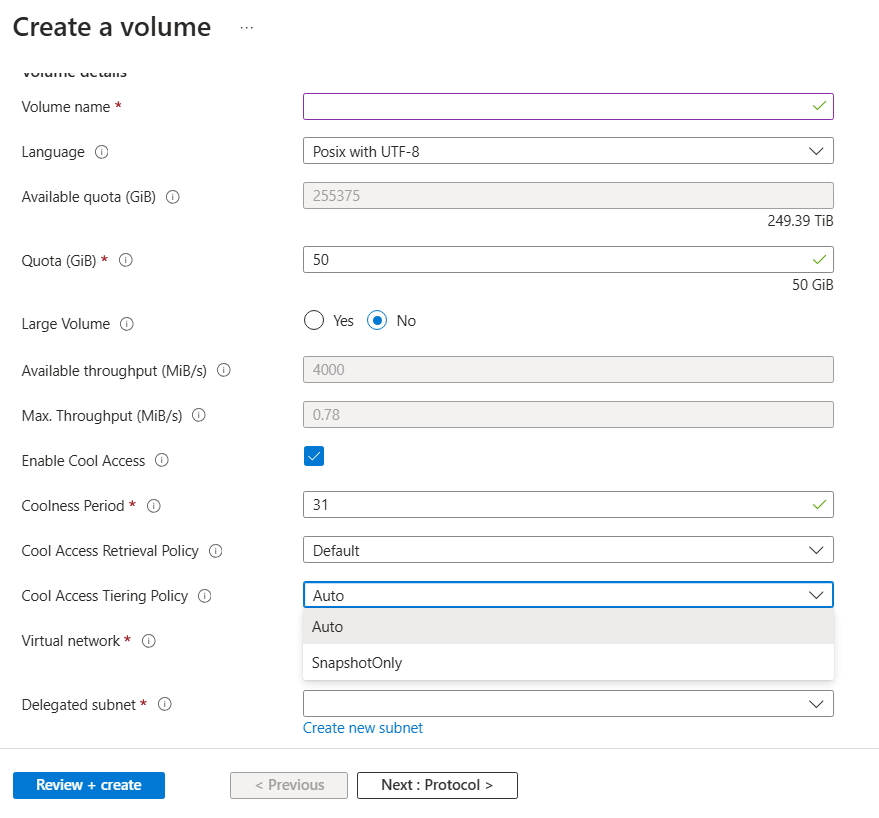Click info icon beside Available quota
Screen dimensions: 879x818
coord(172,197)
